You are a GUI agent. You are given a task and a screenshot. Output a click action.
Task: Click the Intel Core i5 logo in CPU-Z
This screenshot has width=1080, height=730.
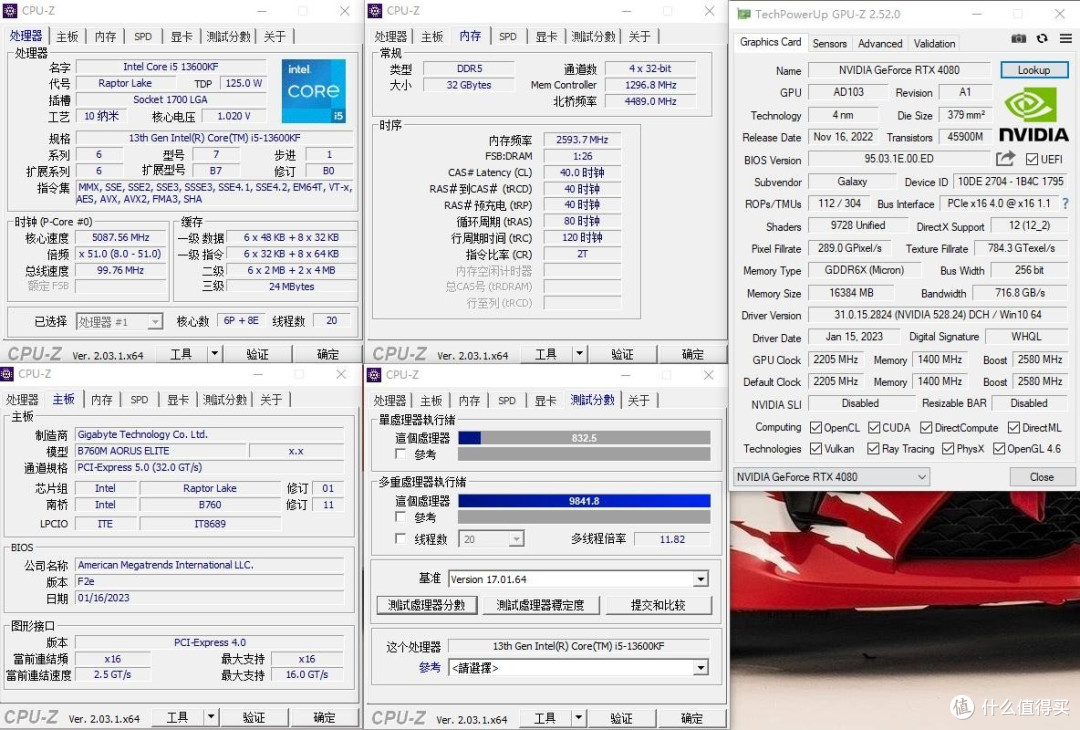(313, 91)
